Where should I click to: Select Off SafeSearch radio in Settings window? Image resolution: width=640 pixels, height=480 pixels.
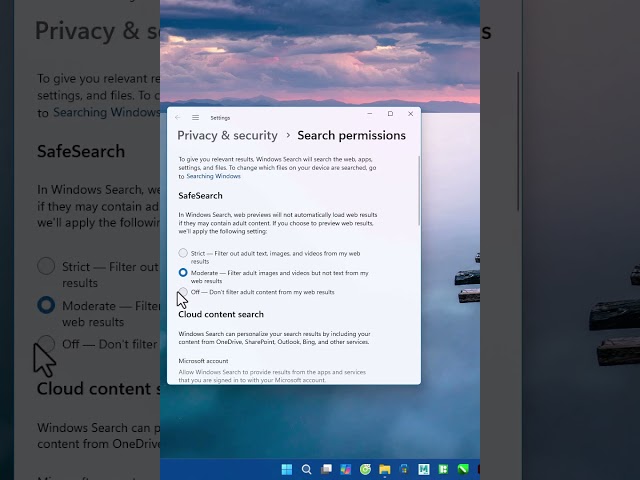pos(183,291)
